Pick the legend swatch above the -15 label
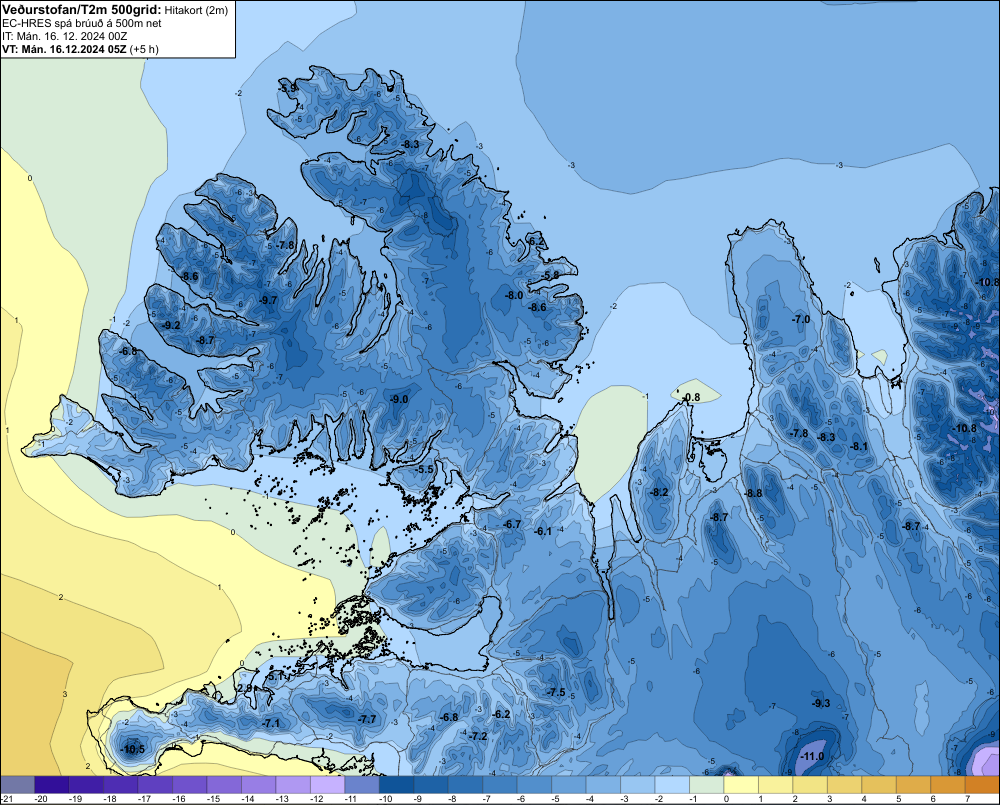 point(224,784)
